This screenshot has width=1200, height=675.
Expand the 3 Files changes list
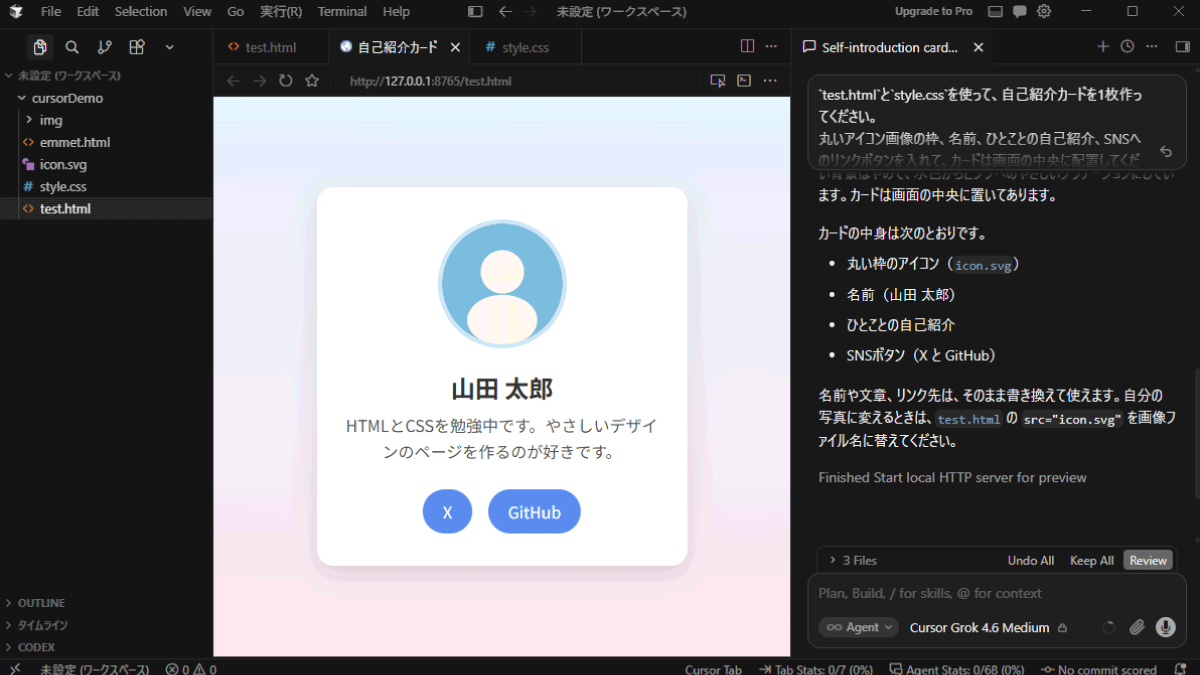click(x=853, y=560)
